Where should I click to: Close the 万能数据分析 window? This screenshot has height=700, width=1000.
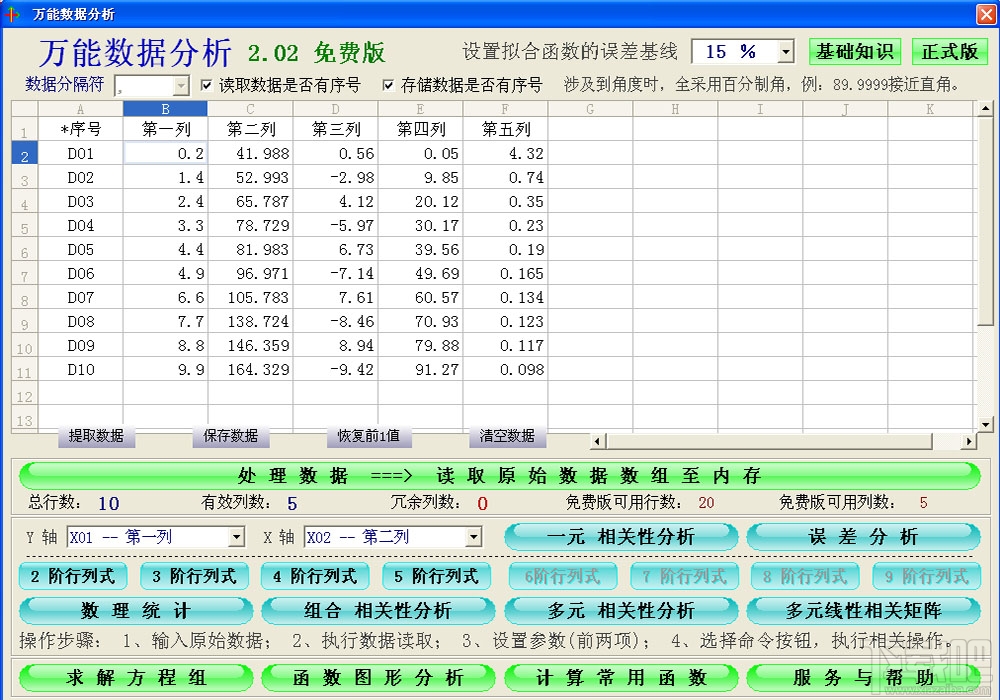986,14
